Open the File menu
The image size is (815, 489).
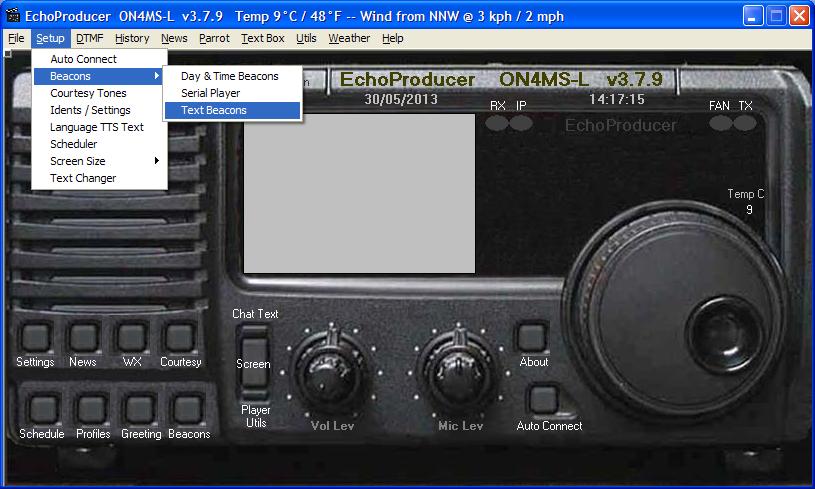coord(16,38)
